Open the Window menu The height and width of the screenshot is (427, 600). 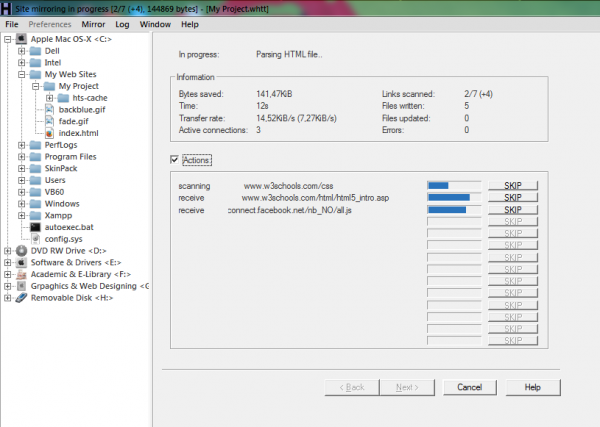pyautogui.click(x=155, y=24)
